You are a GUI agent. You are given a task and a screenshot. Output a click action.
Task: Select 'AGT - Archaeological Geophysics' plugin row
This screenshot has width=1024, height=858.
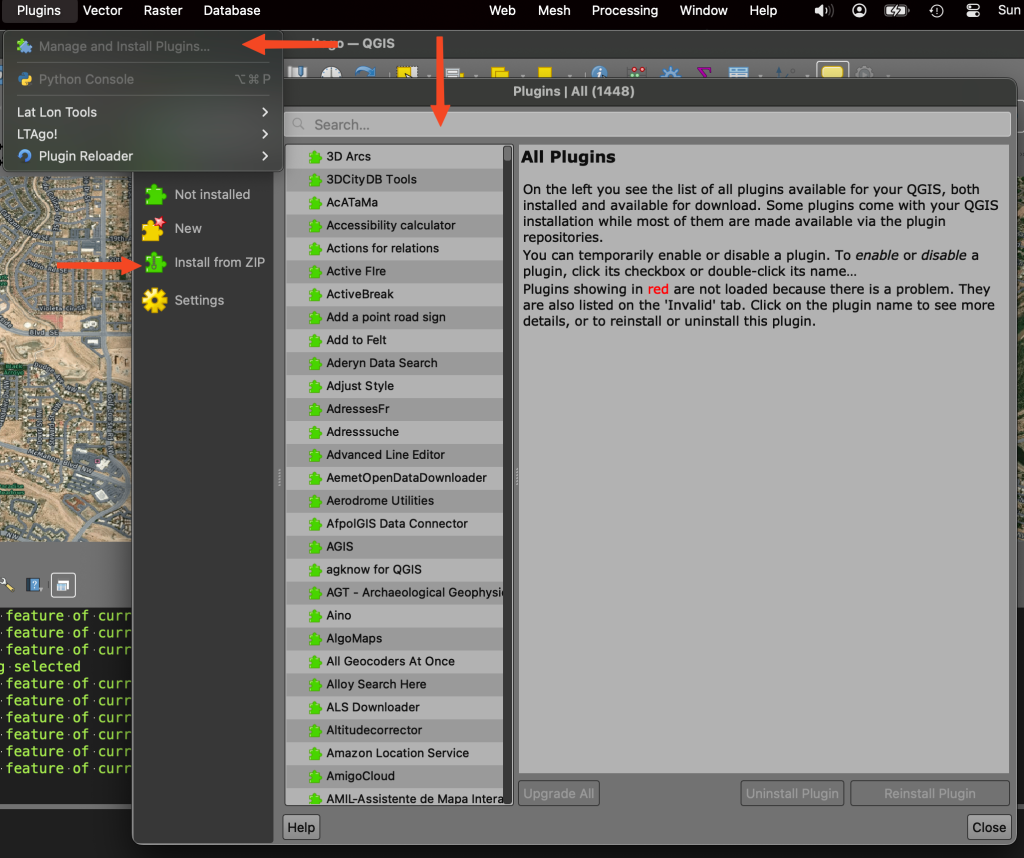[394, 592]
